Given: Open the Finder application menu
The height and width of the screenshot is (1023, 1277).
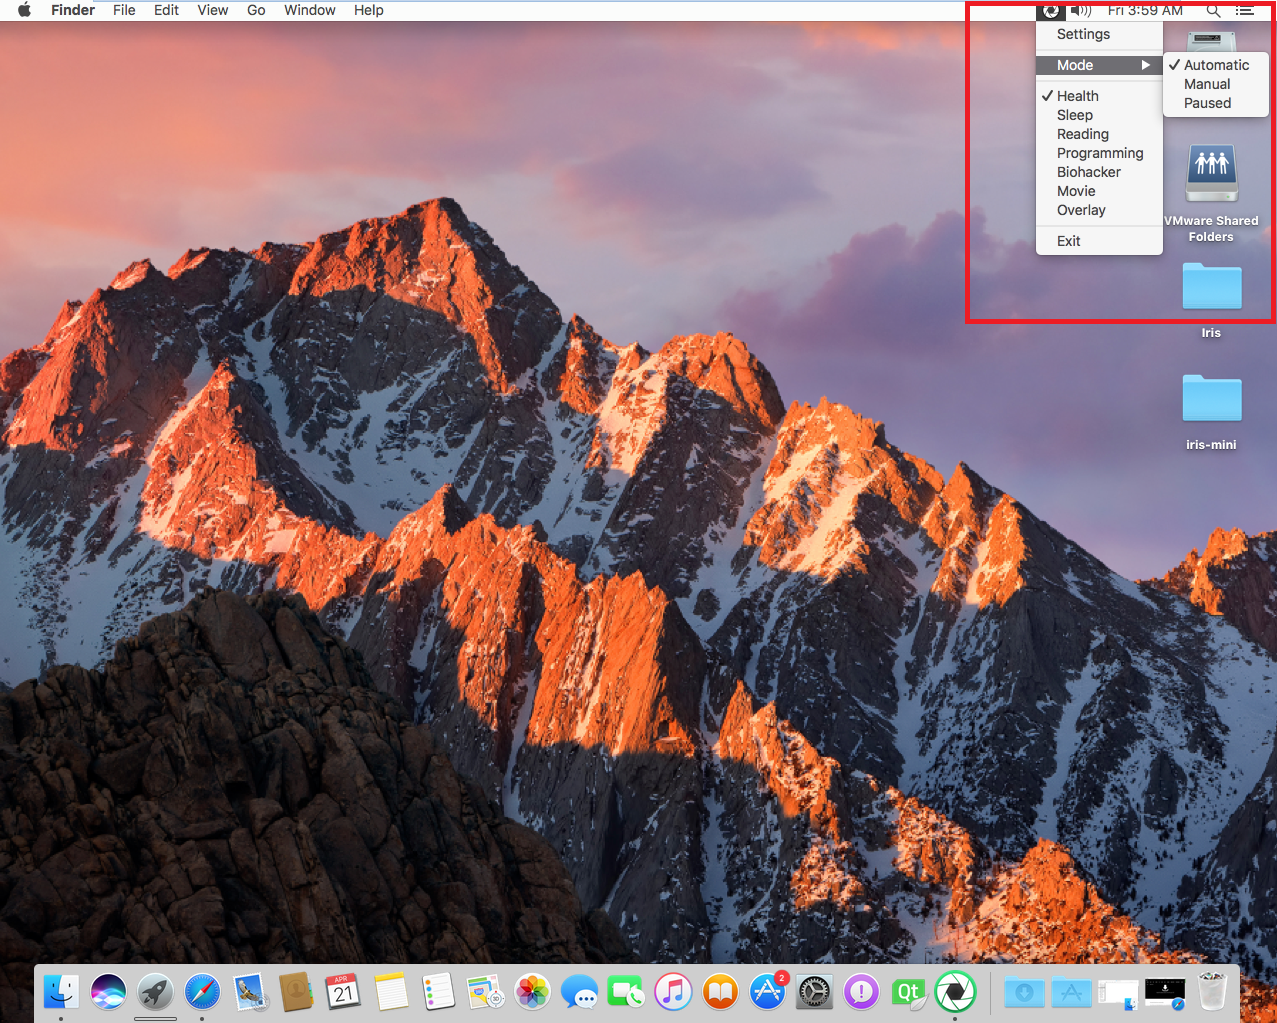Looking at the screenshot, I should coord(73,10).
